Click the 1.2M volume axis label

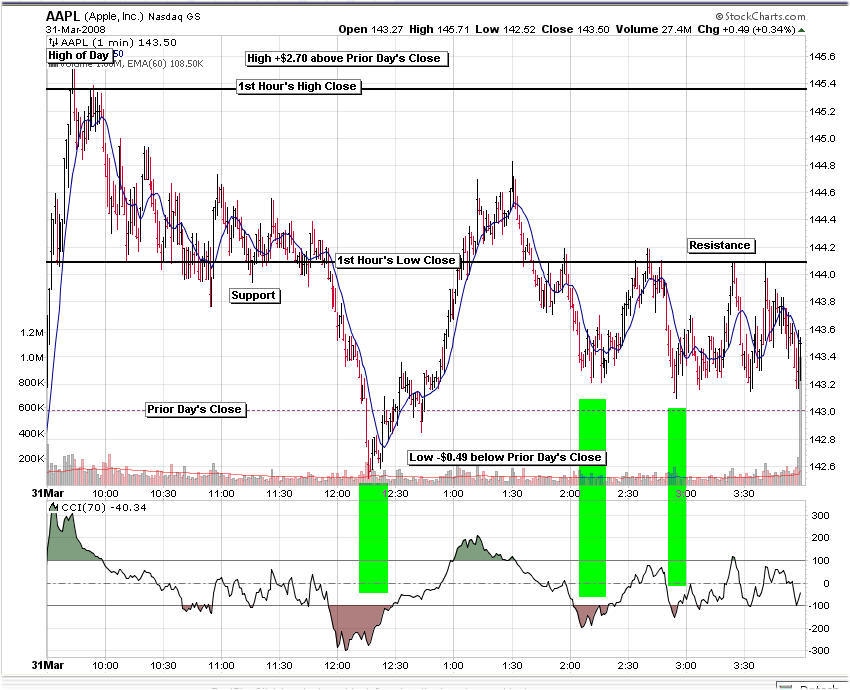pyautogui.click(x=32, y=332)
